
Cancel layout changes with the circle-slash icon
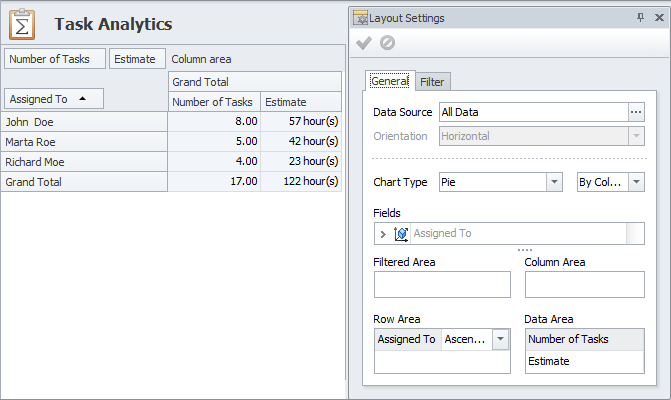pos(387,43)
